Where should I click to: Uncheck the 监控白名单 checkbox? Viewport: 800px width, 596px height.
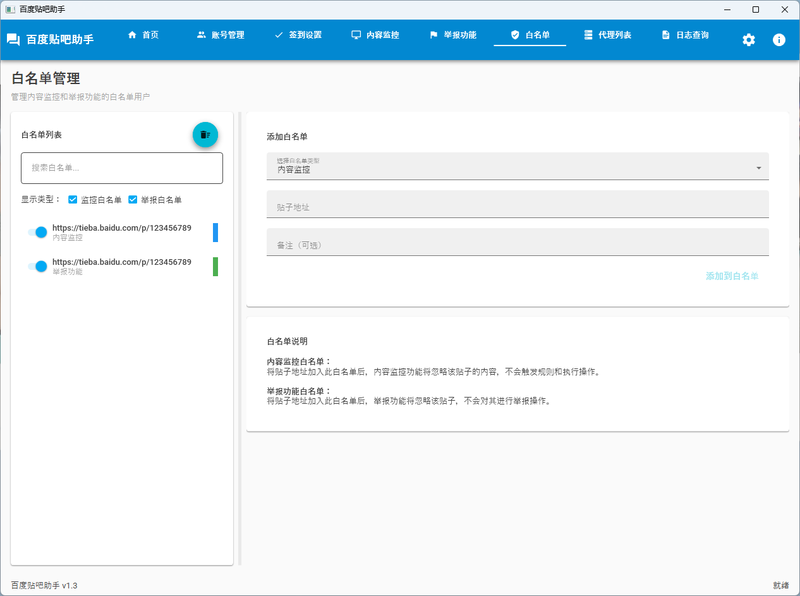72,200
